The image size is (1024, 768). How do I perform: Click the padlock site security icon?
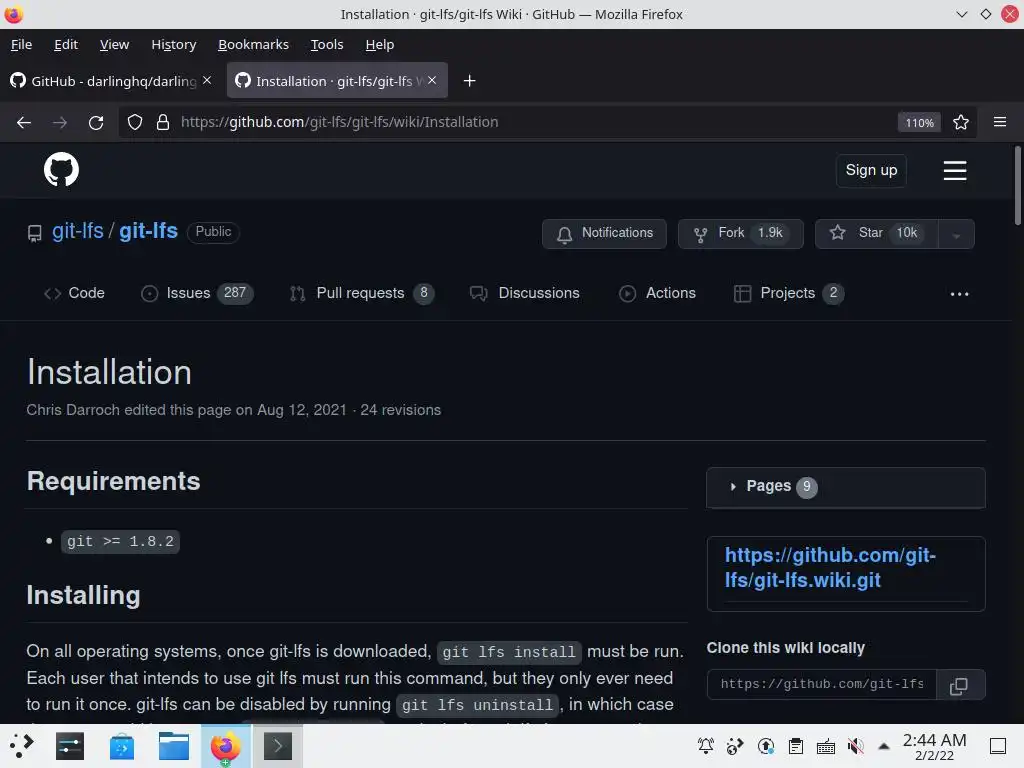[x=163, y=122]
